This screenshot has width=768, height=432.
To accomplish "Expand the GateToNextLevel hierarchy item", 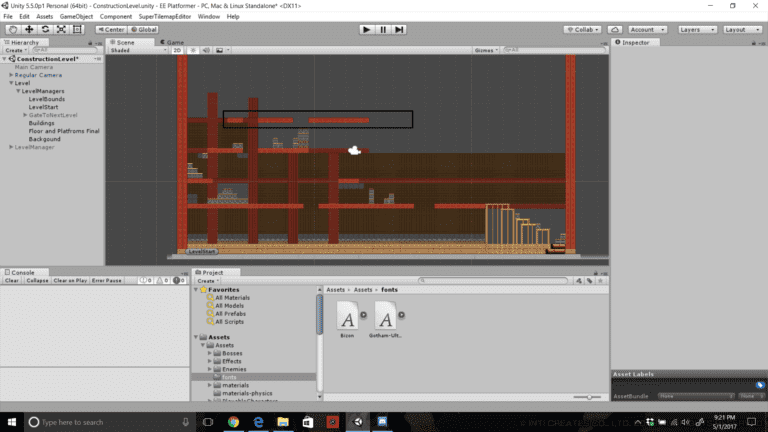I will 25,115.
